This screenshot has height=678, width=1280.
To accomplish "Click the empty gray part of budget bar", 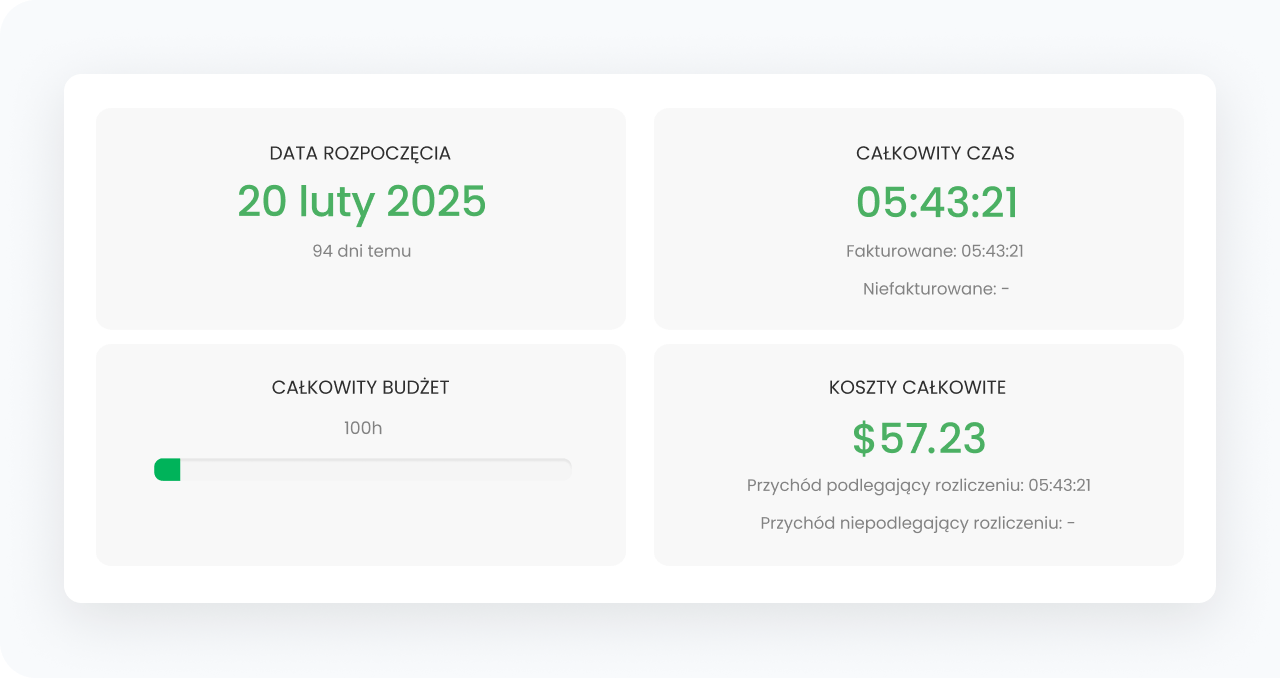I will [x=376, y=469].
